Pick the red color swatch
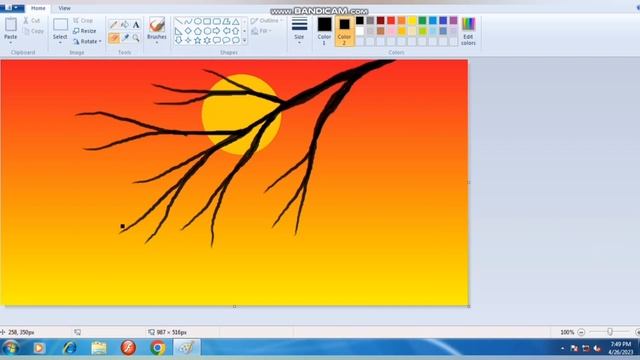 [391, 20]
